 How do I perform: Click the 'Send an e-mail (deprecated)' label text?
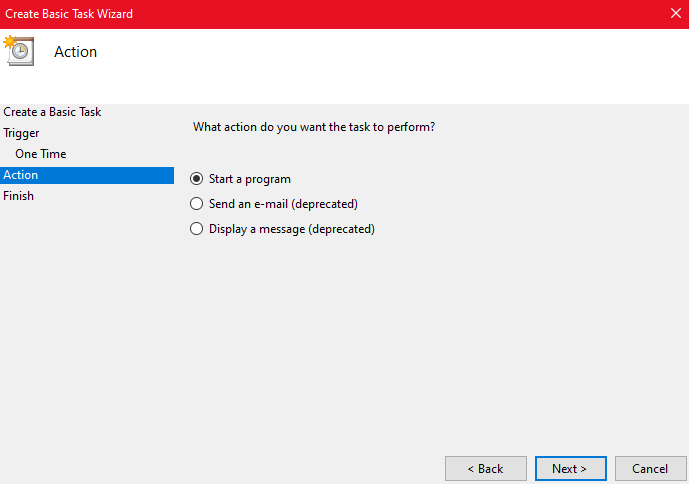click(283, 204)
